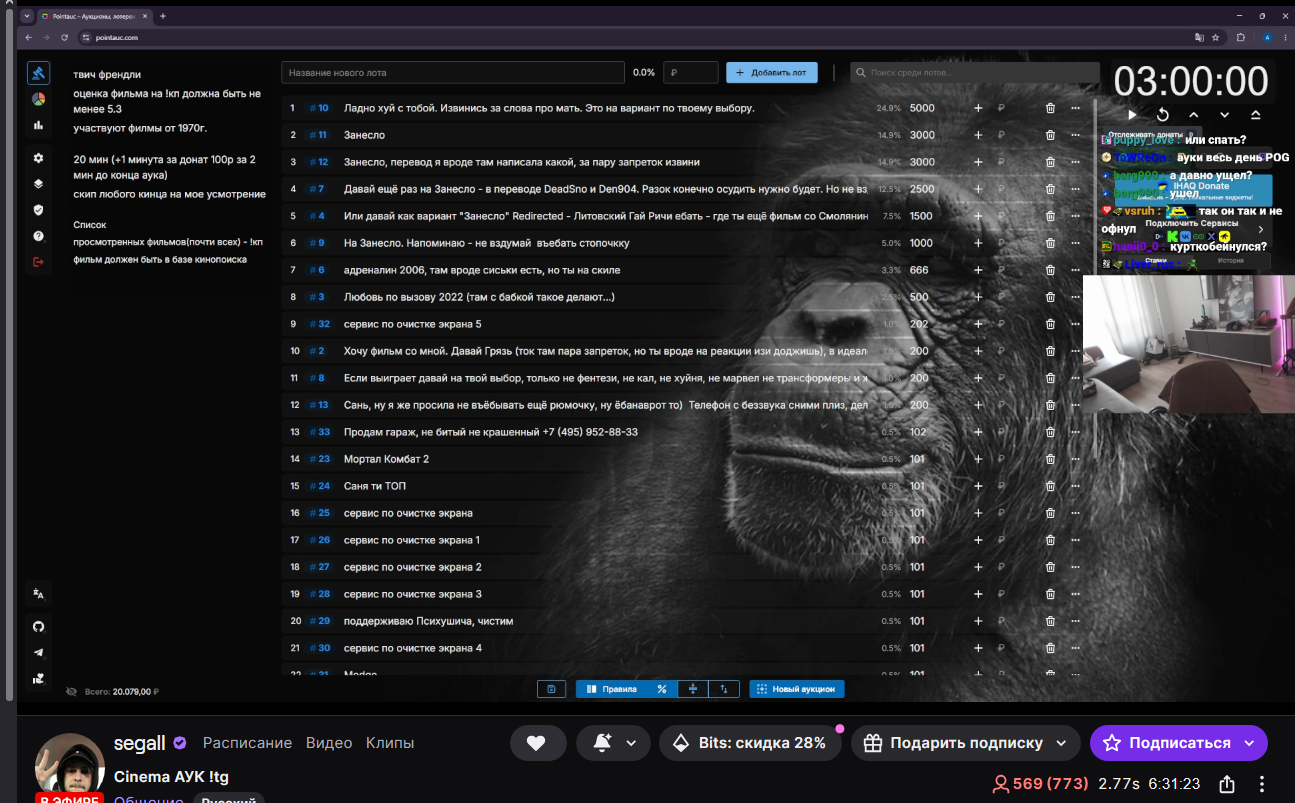Toggle the percent display button

661,689
